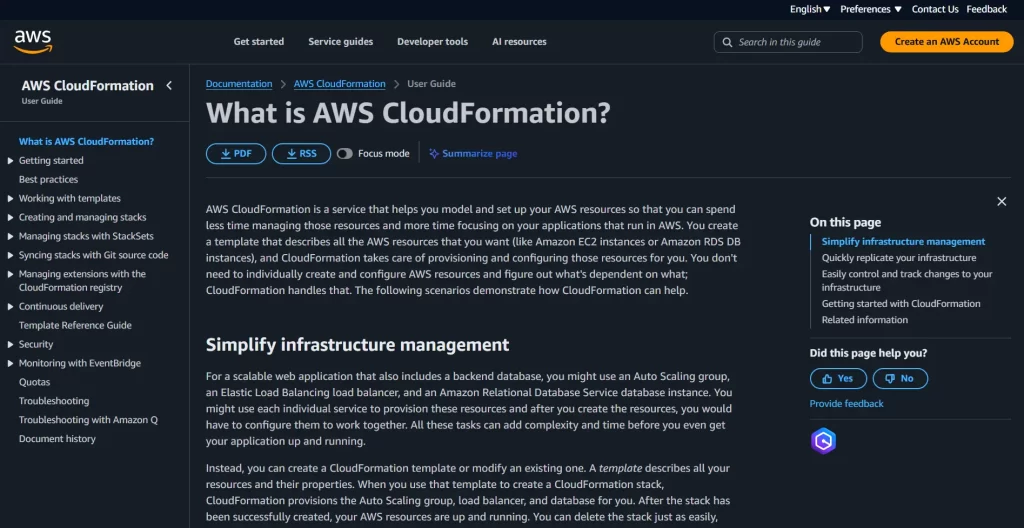Image resolution: width=1024 pixels, height=528 pixels.
Task: Open Quotas page in sidebar
Action: [35, 382]
